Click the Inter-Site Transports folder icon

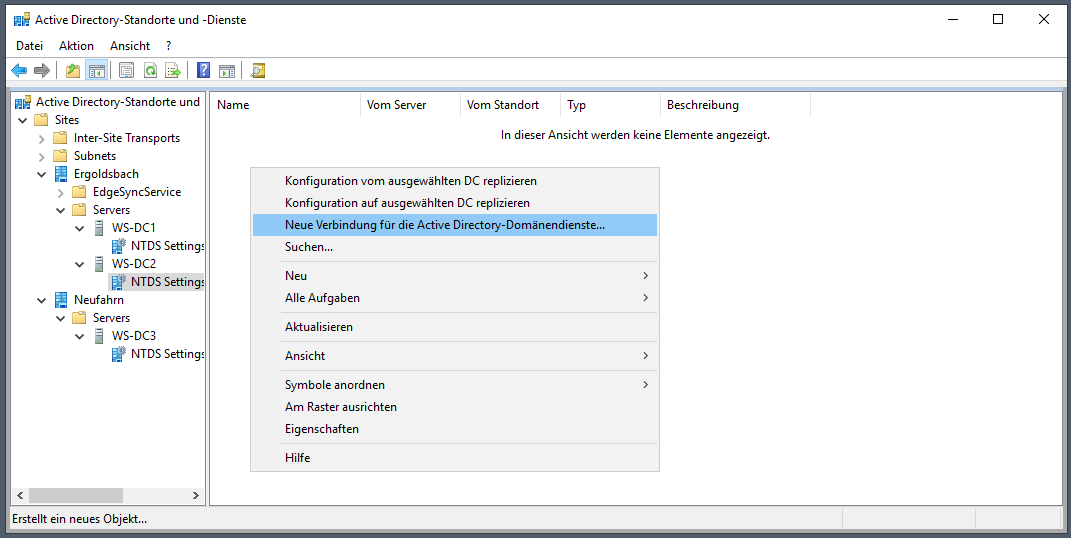coord(61,138)
